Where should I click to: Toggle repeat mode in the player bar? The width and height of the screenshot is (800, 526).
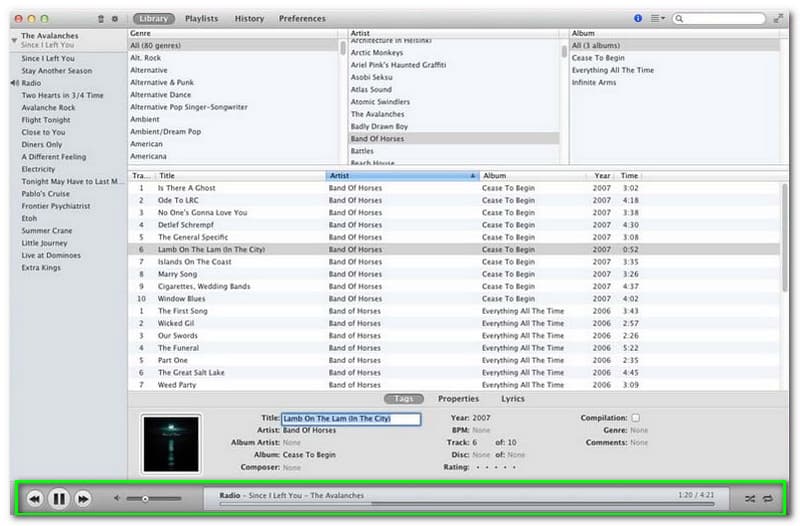pyautogui.click(x=770, y=498)
